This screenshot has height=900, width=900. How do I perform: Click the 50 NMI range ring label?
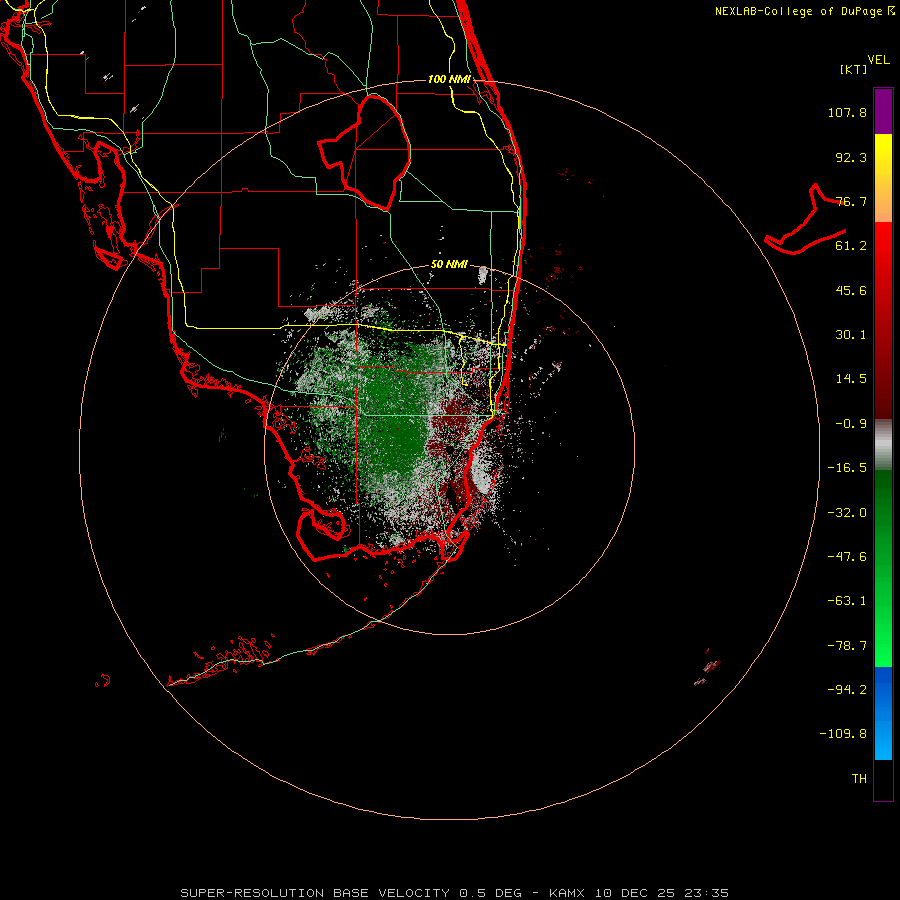[449, 264]
